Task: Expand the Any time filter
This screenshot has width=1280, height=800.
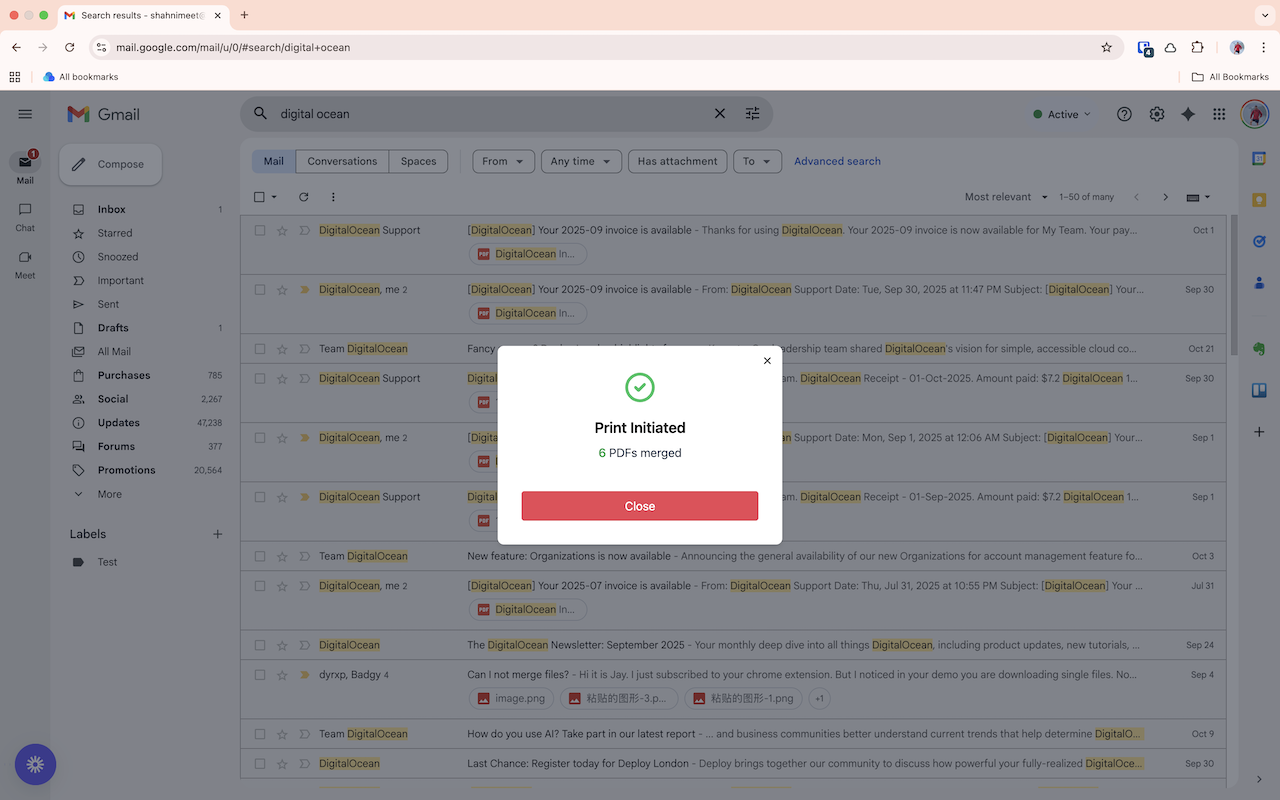Action: [581, 161]
